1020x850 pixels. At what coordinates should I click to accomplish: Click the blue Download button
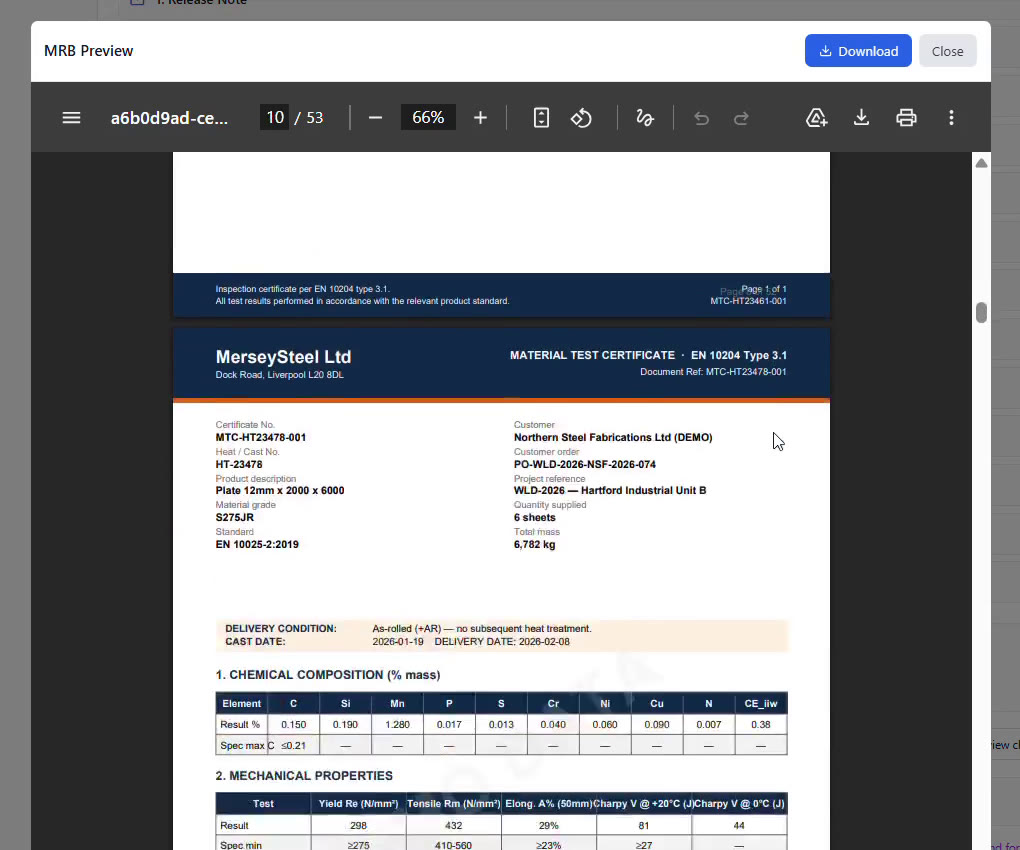point(858,51)
